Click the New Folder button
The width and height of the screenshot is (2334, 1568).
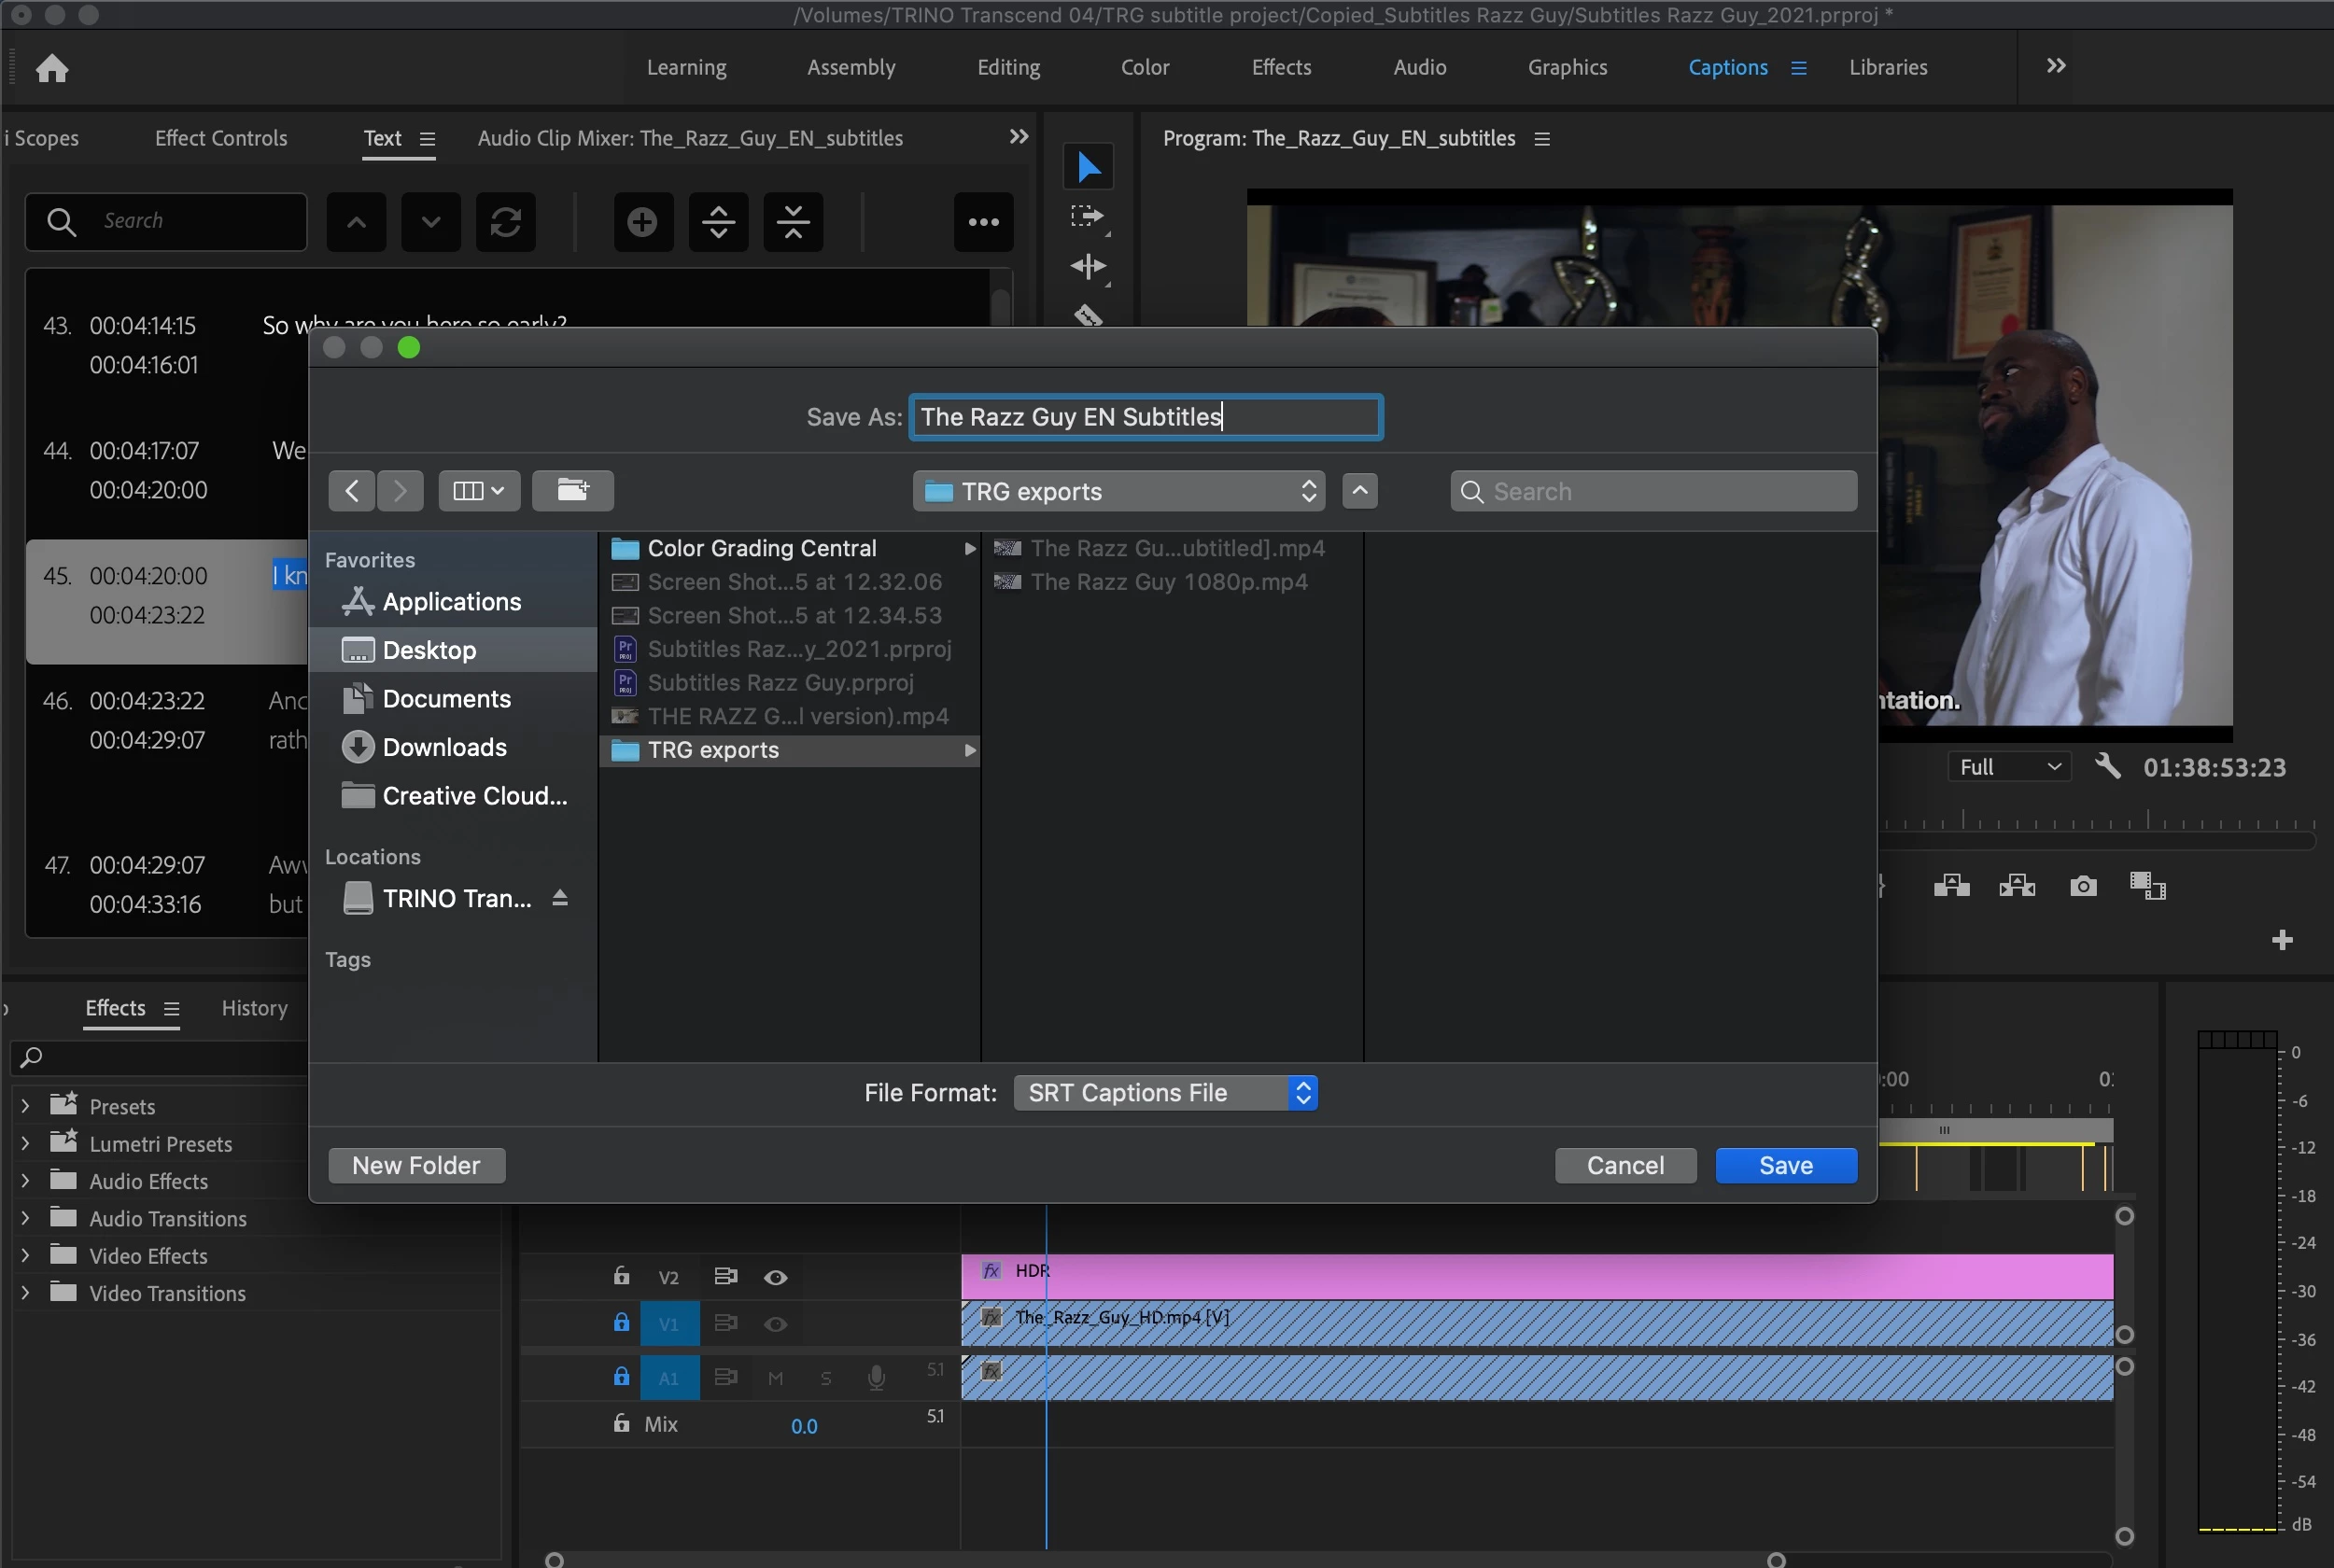click(x=416, y=1165)
